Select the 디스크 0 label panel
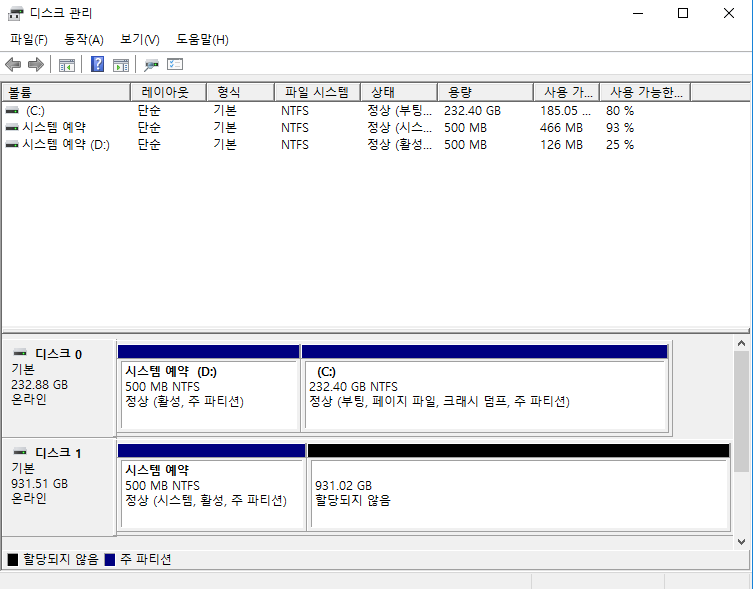 point(59,388)
